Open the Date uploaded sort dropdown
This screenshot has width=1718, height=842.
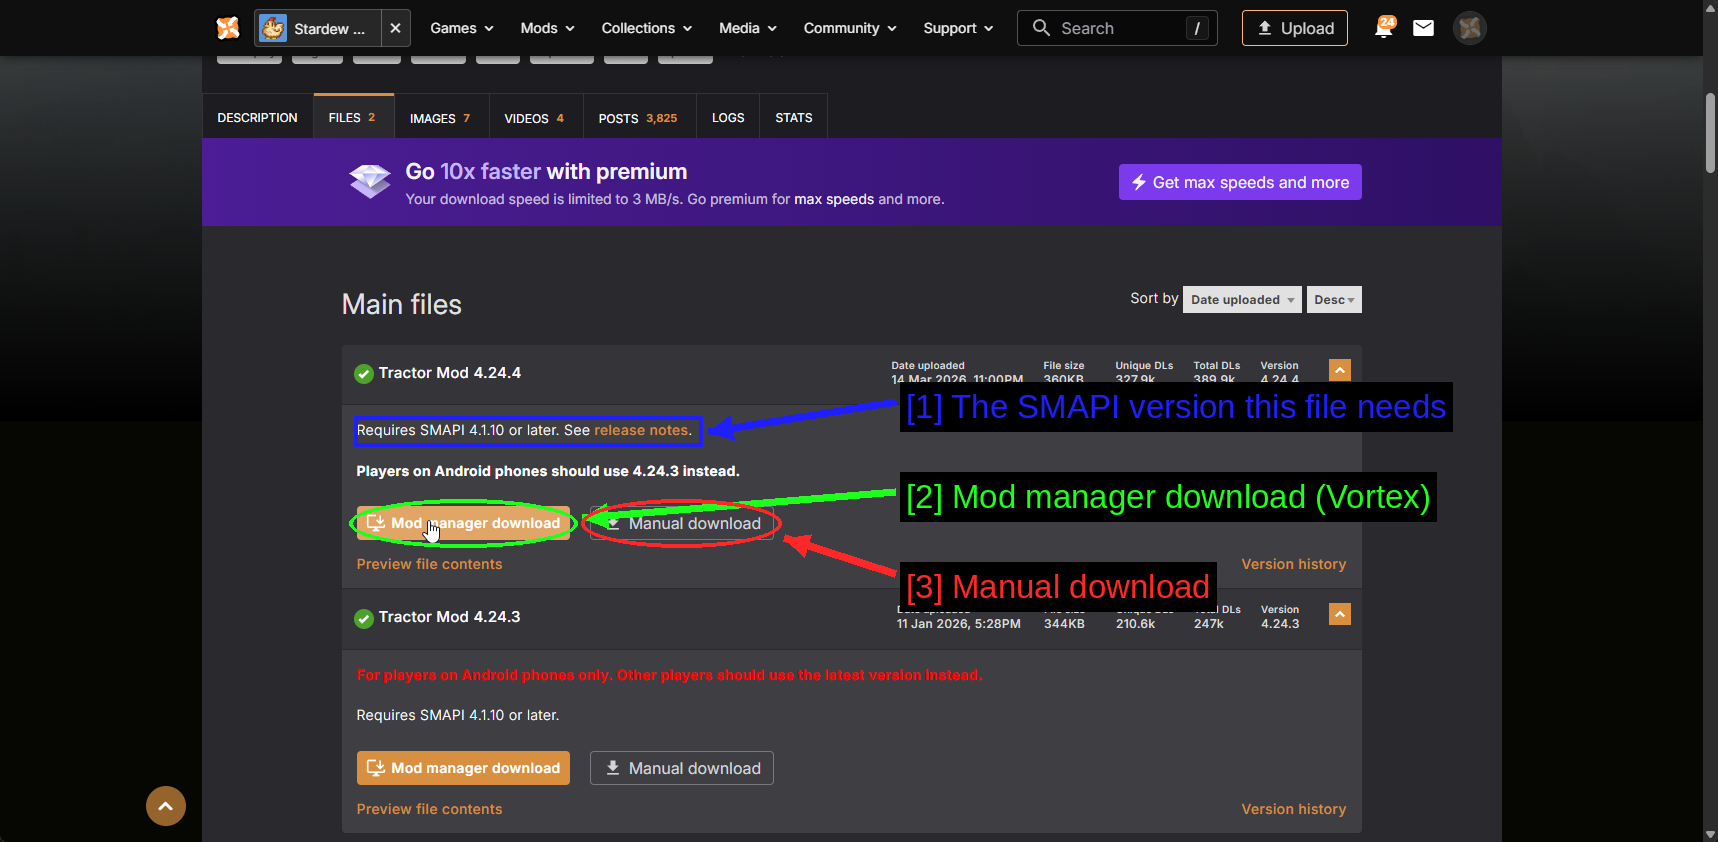tap(1242, 300)
